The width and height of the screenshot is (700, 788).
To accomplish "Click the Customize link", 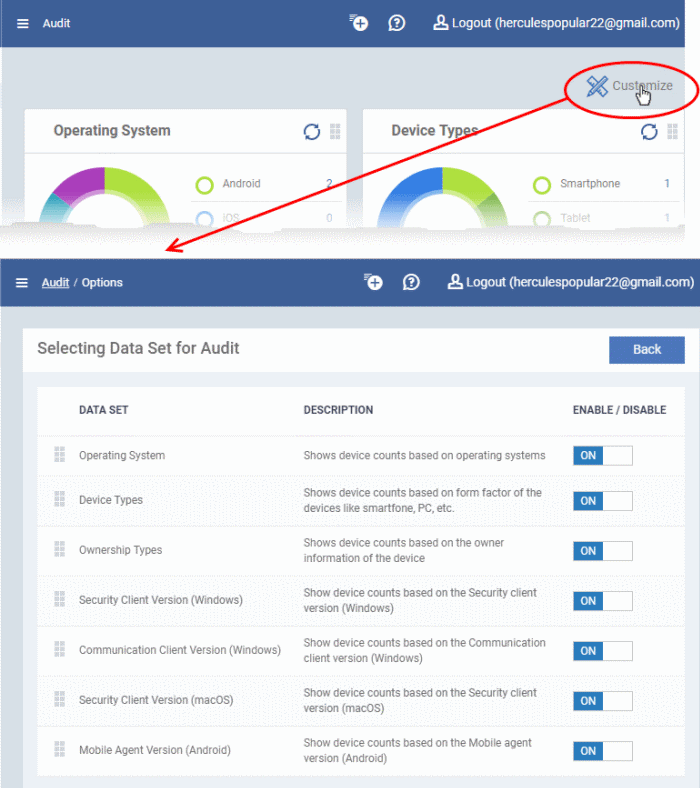I will pos(642,86).
